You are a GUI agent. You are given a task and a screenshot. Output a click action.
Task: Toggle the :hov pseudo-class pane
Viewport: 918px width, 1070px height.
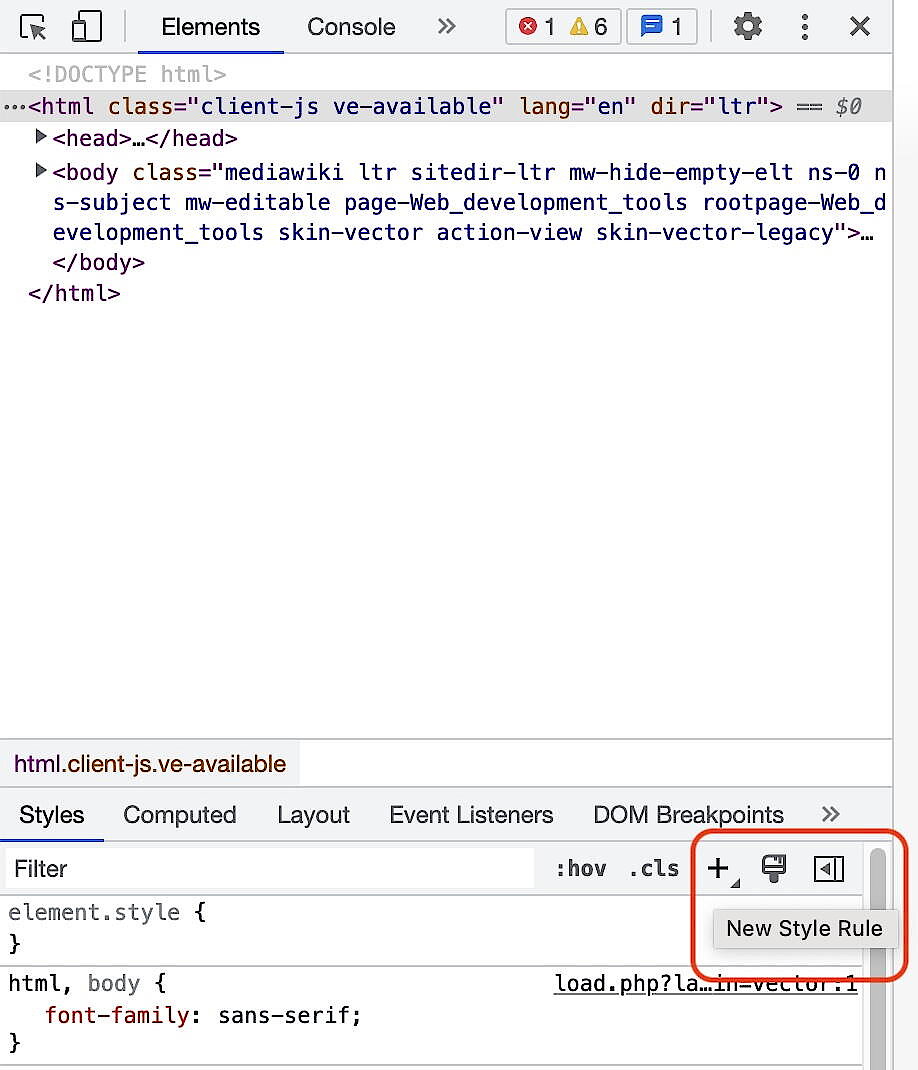click(x=583, y=868)
